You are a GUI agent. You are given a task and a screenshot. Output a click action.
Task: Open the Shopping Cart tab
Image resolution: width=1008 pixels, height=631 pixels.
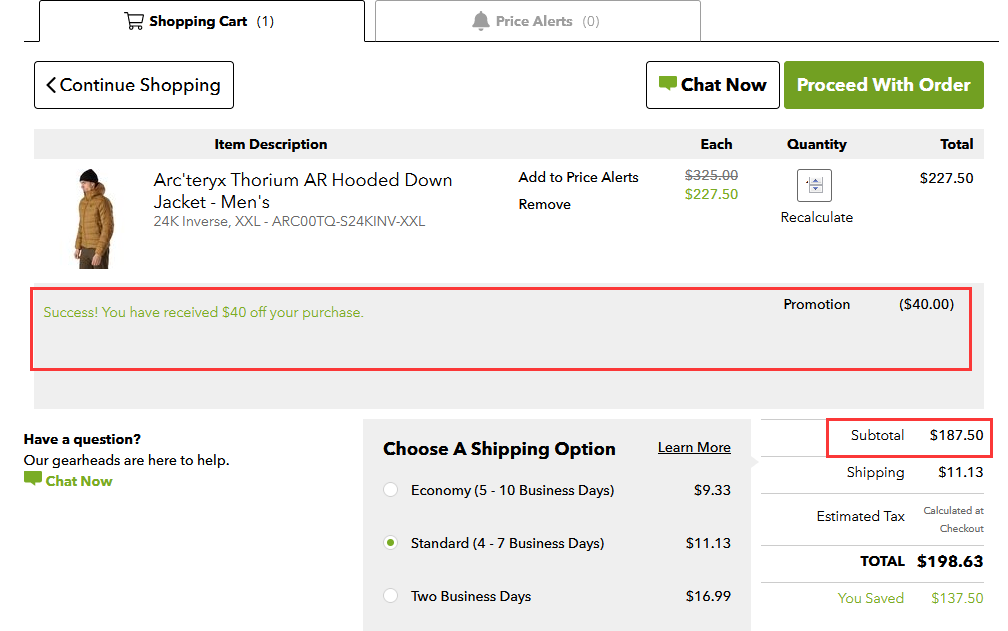coord(200,21)
